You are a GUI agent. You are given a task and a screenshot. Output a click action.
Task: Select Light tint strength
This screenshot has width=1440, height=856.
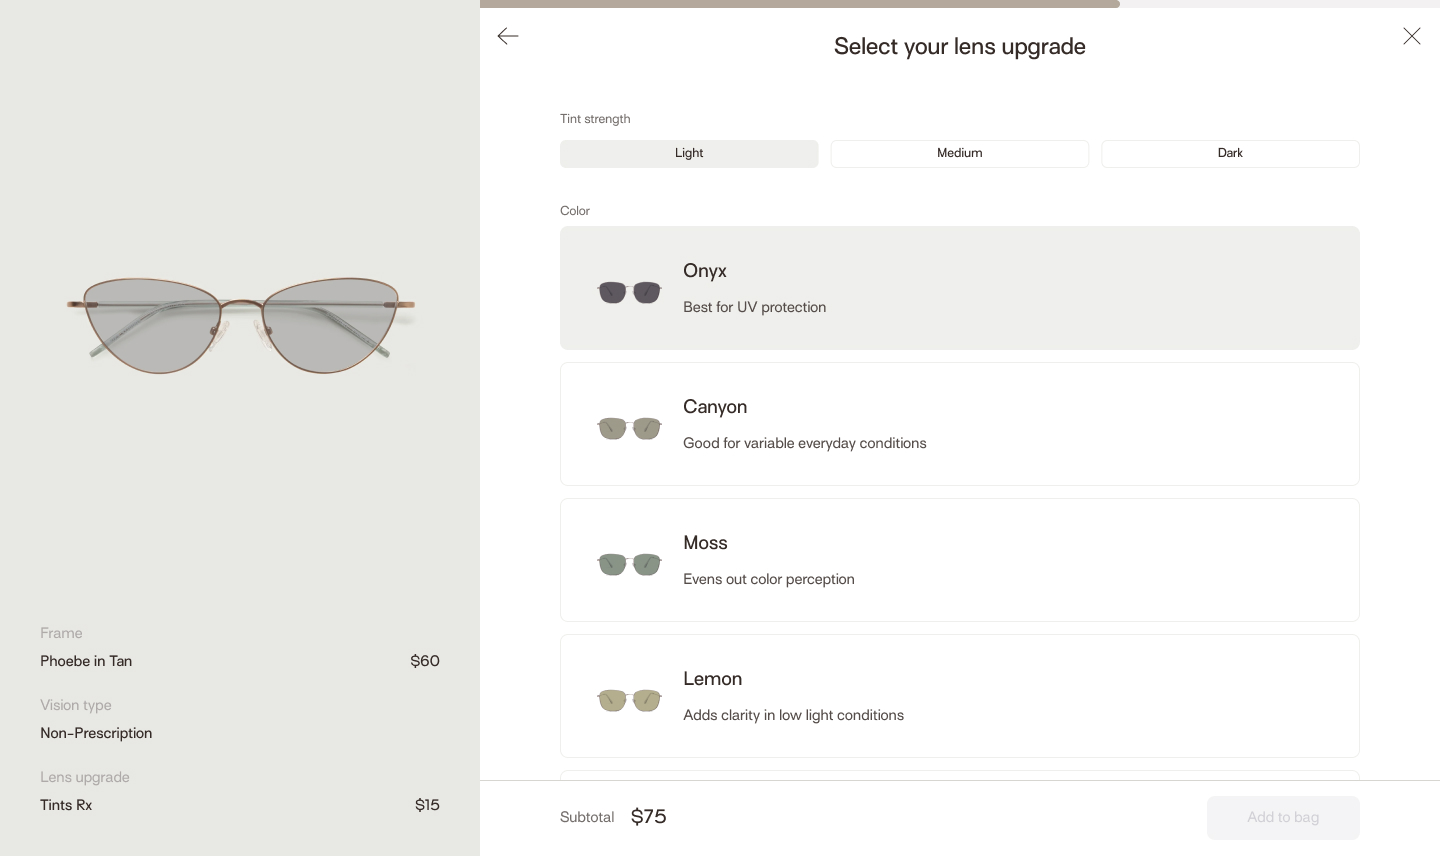pyautogui.click(x=689, y=154)
